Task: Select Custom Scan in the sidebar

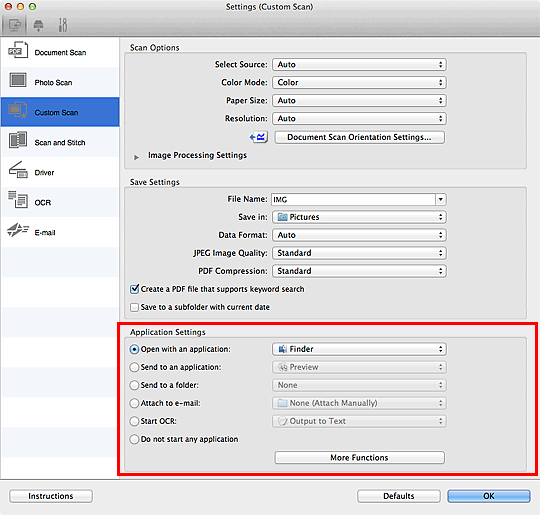Action: click(60, 112)
